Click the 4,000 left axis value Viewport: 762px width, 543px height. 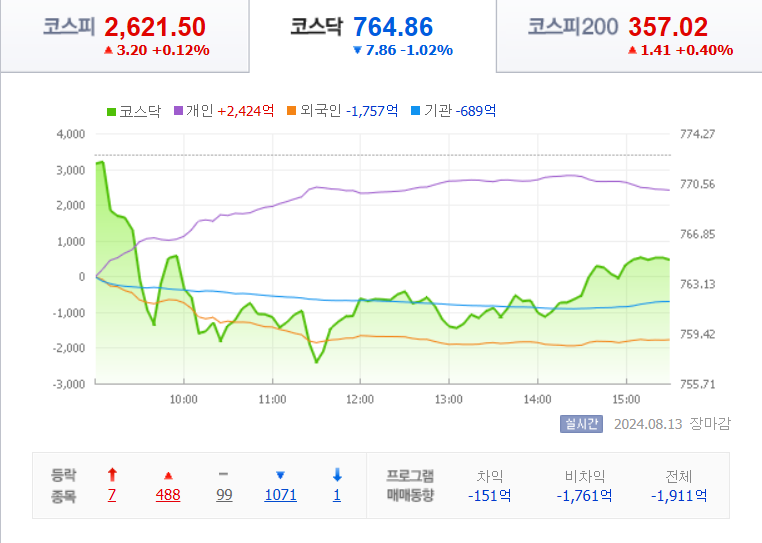71,134
